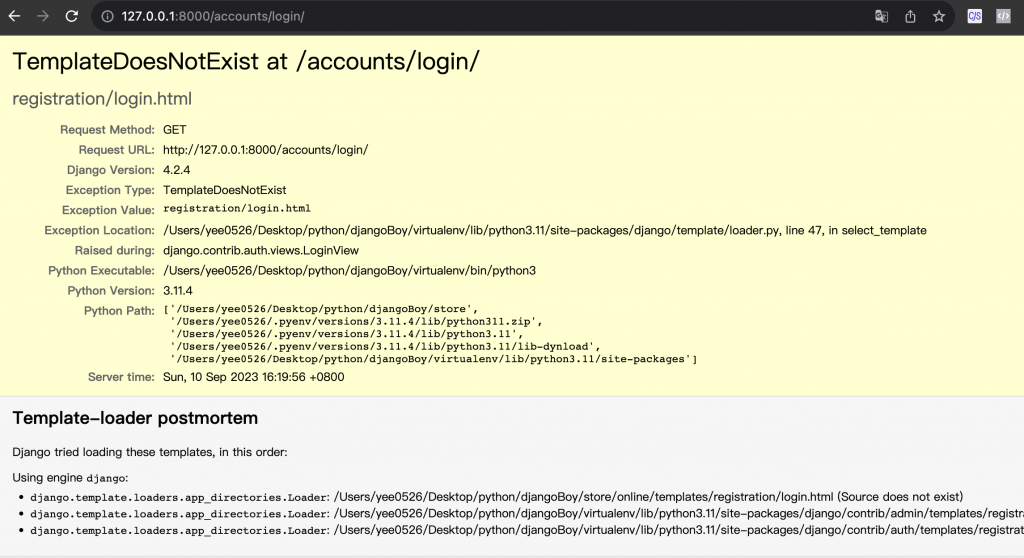
Task: Click the Python Path label
Action: pos(119,311)
